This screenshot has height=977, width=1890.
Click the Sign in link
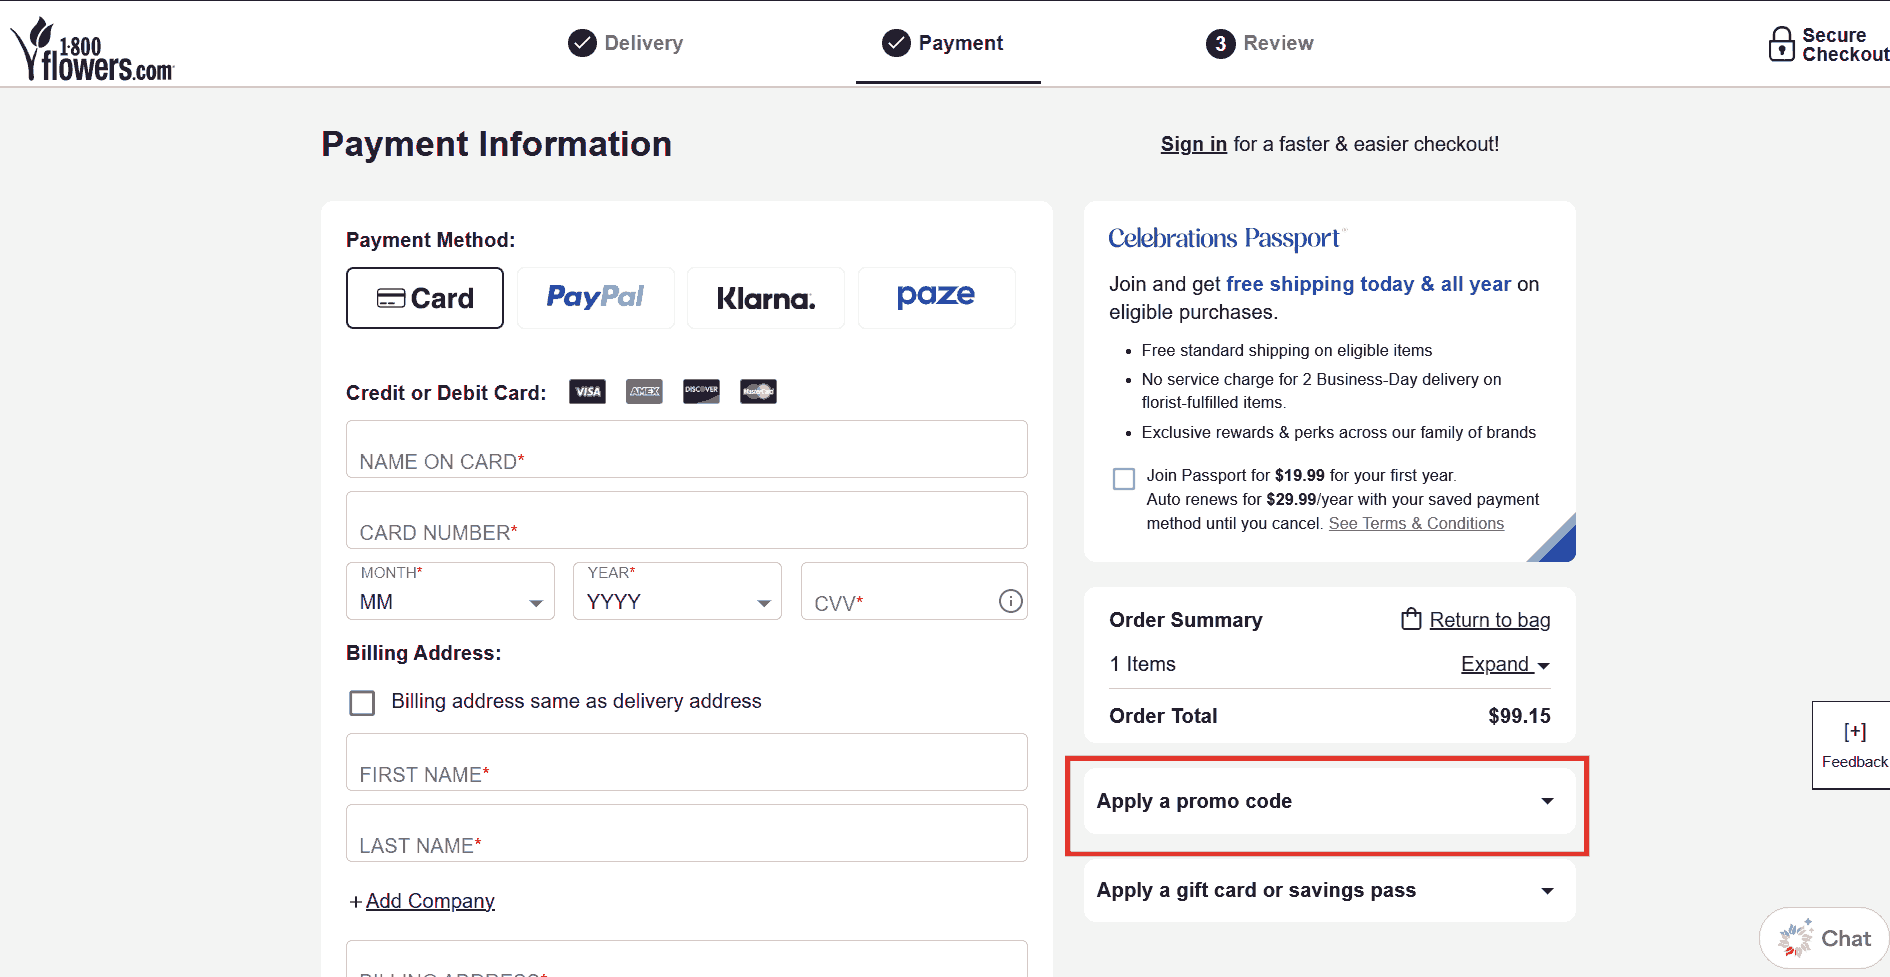click(x=1193, y=144)
